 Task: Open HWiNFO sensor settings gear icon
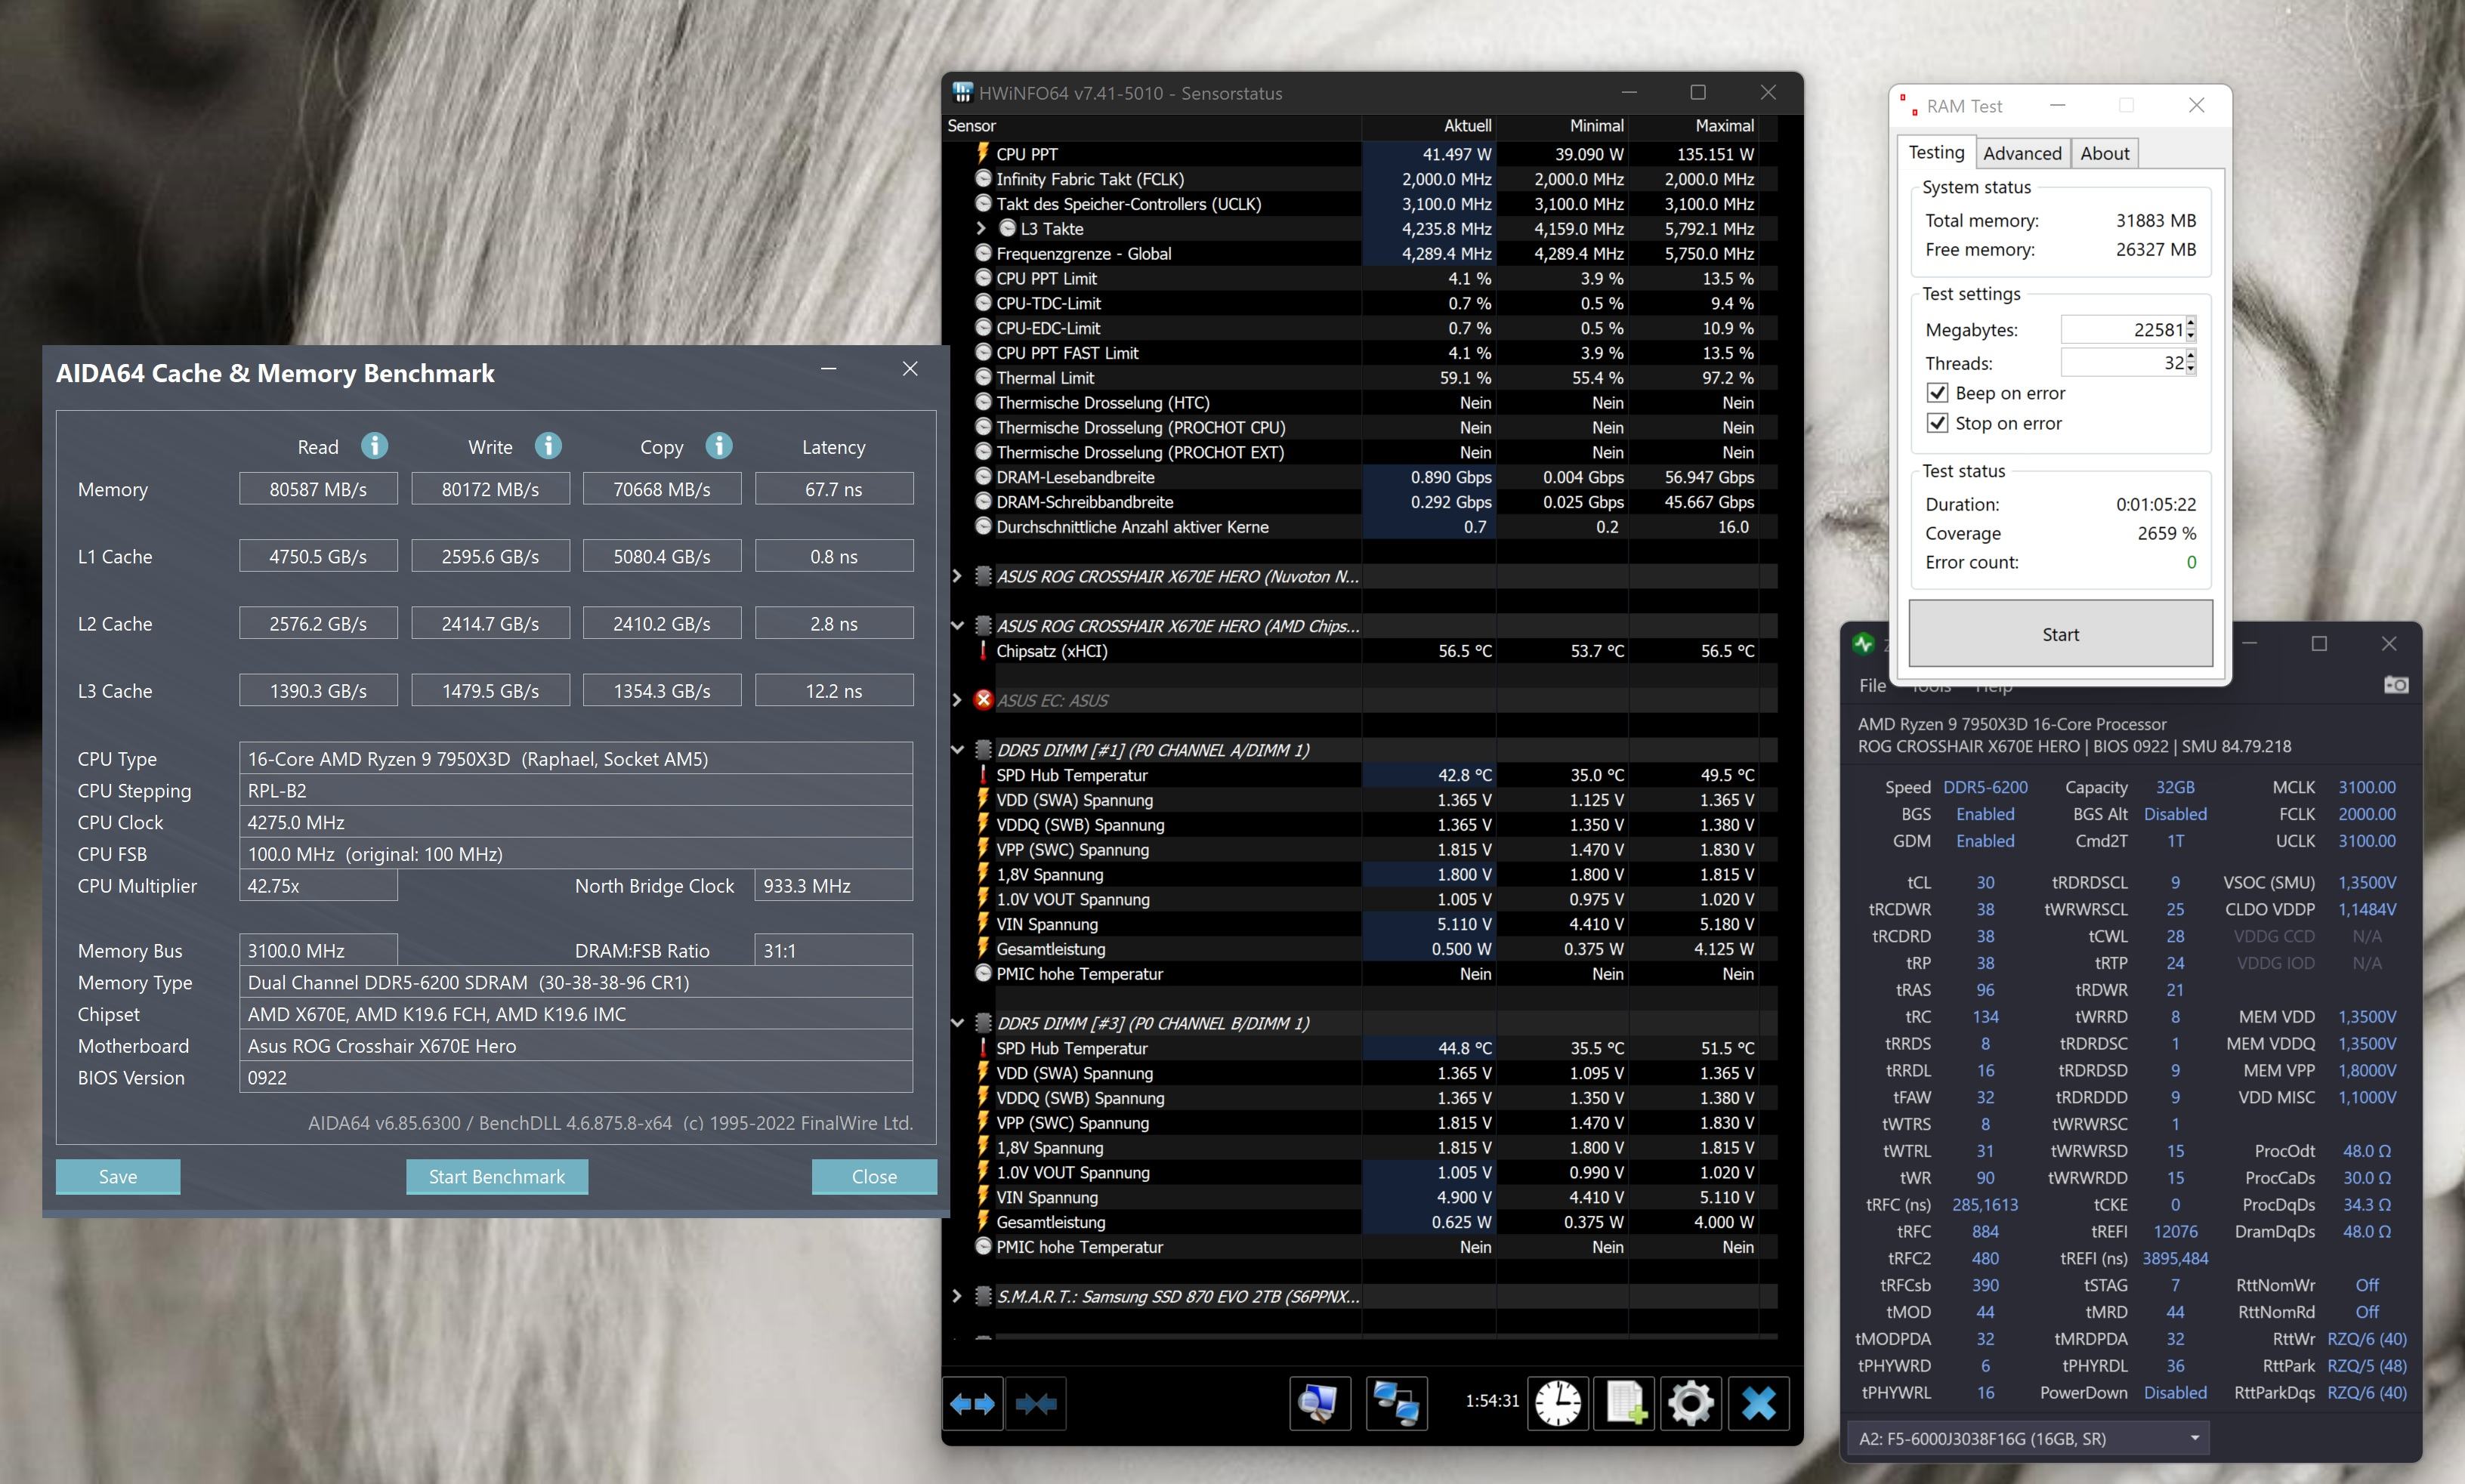click(1690, 1403)
